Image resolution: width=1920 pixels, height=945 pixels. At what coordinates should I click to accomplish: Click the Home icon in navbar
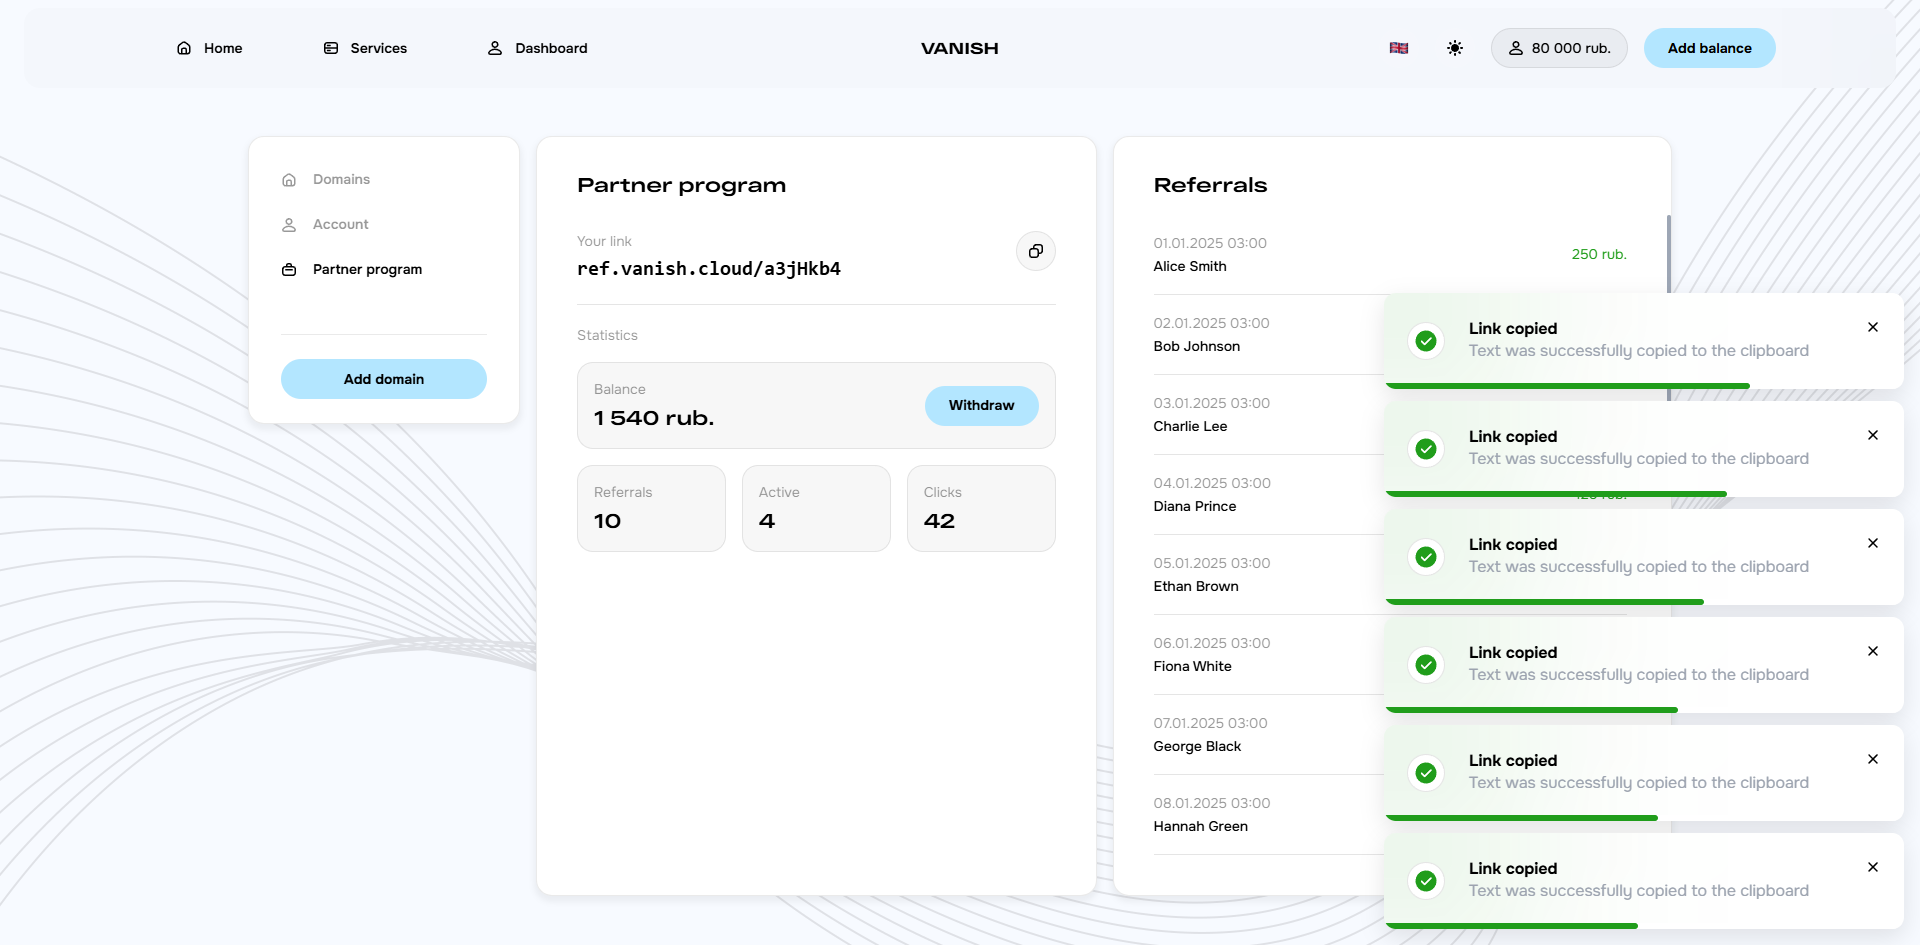184,48
